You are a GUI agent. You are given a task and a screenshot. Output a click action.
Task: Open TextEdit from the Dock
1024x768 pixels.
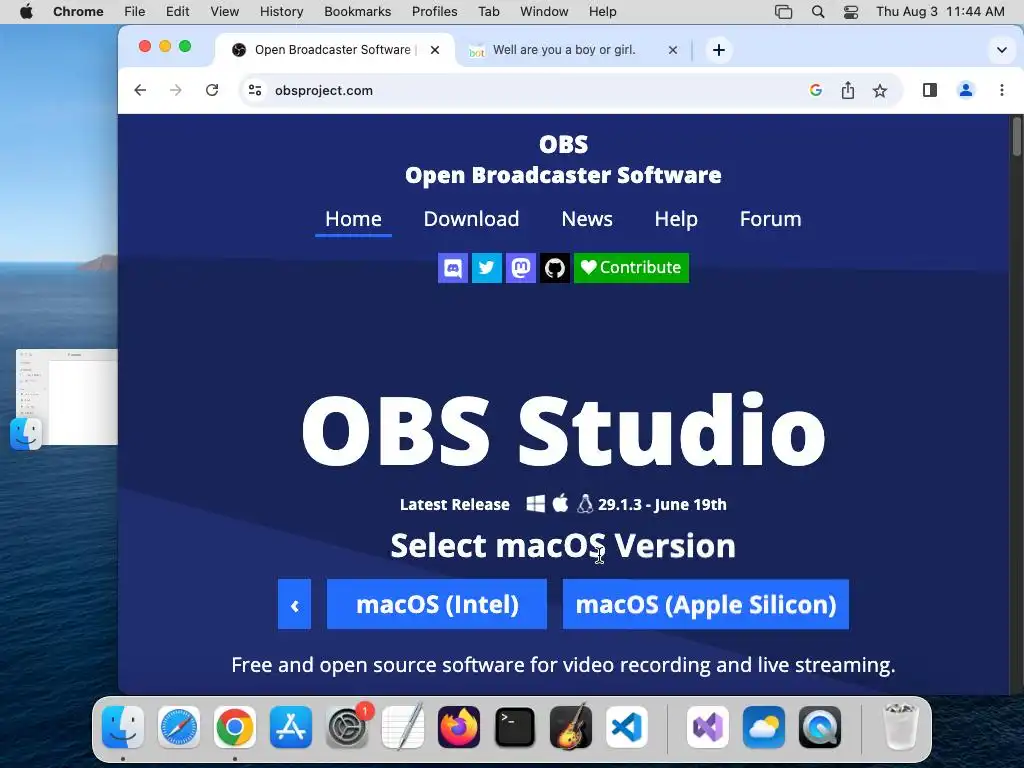(x=403, y=726)
